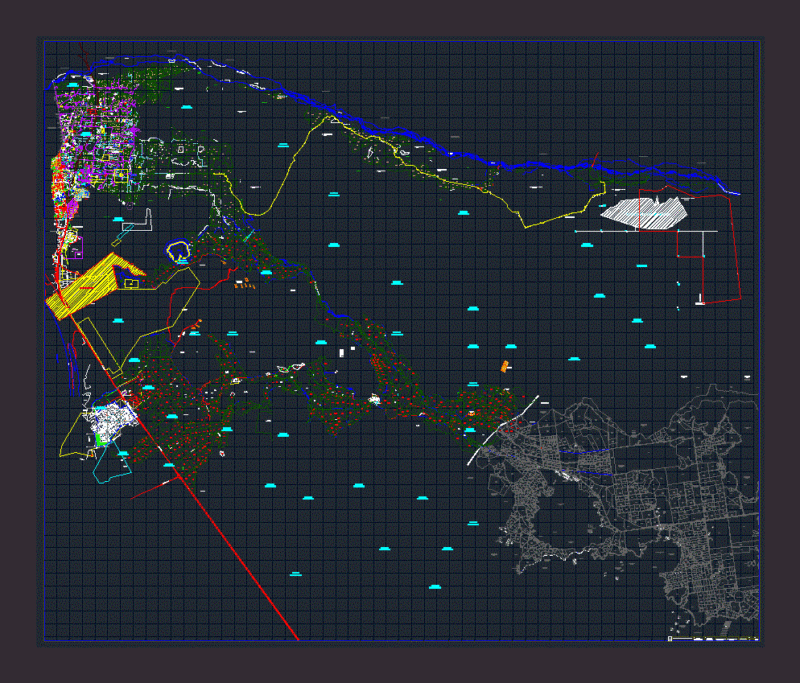
Task: Select the small legend icon in title strip
Action: click(670, 639)
